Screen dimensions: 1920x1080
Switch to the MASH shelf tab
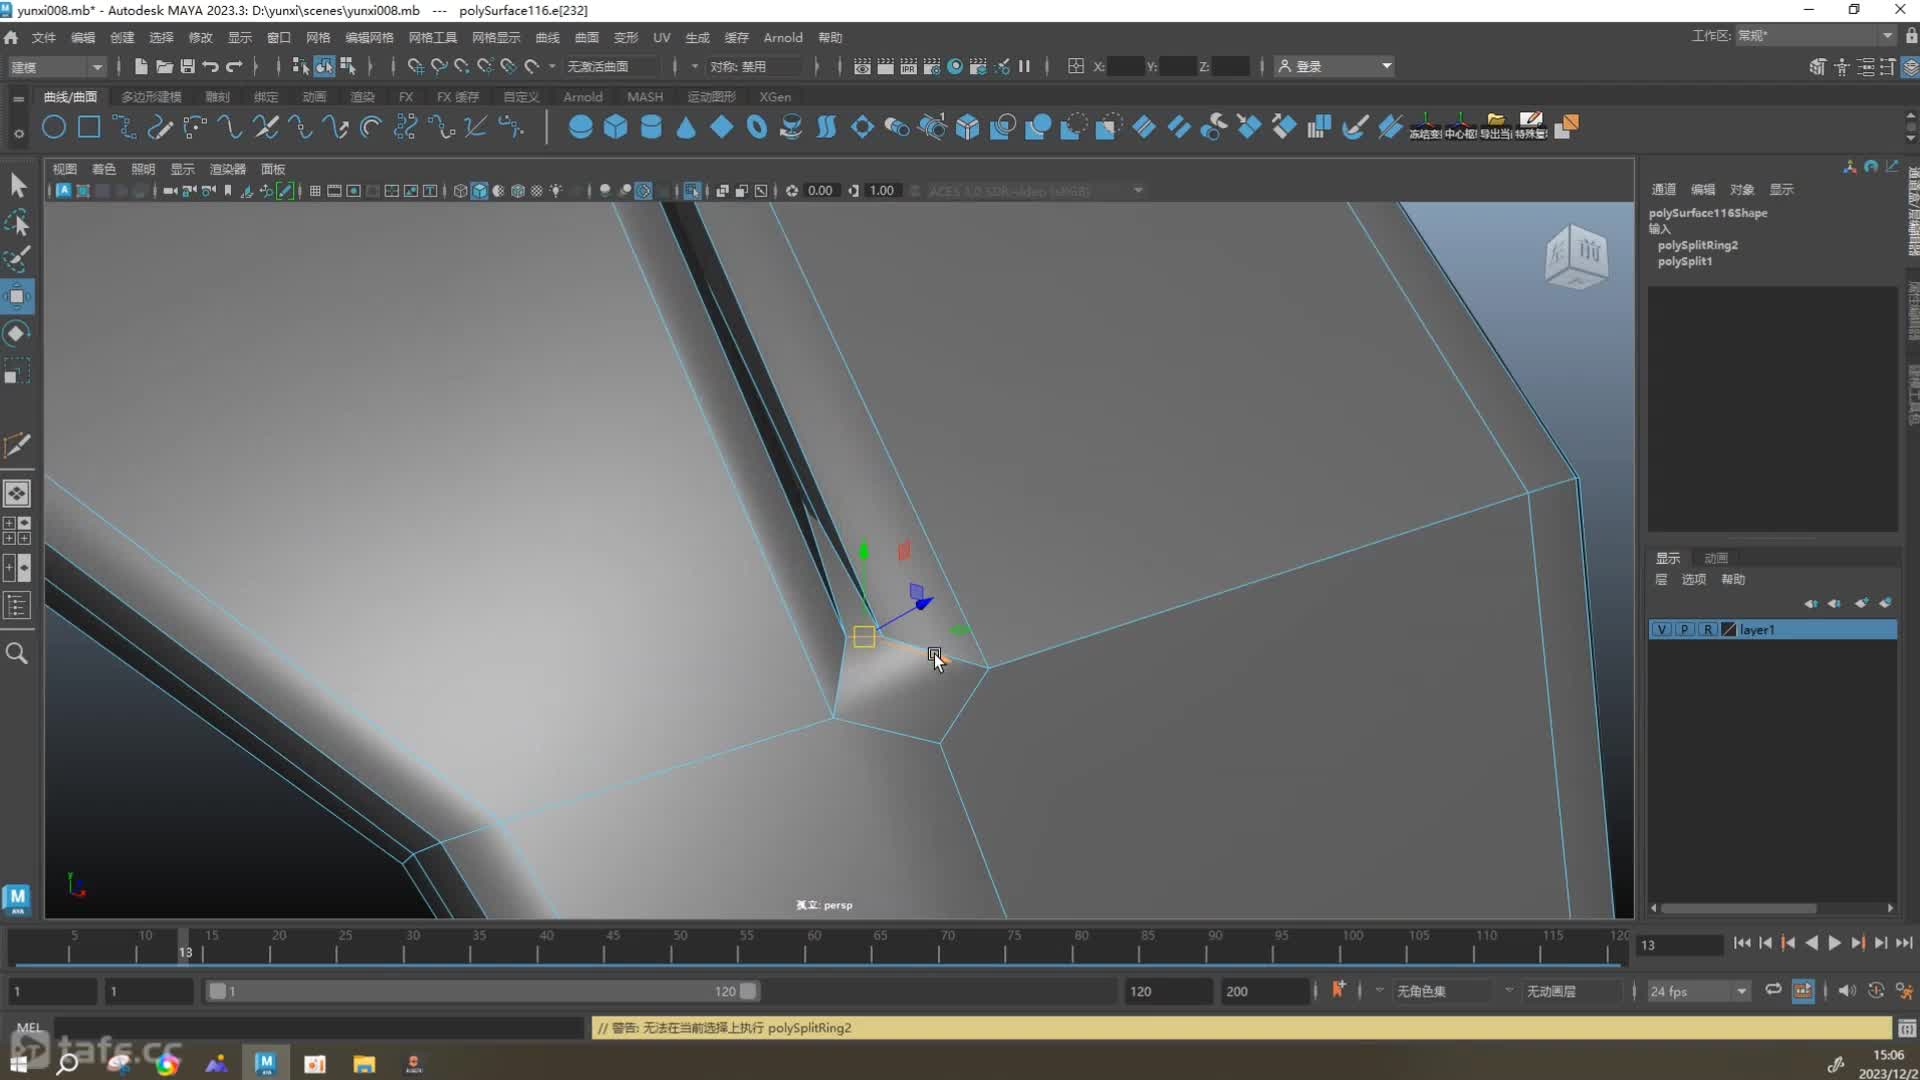click(x=645, y=97)
